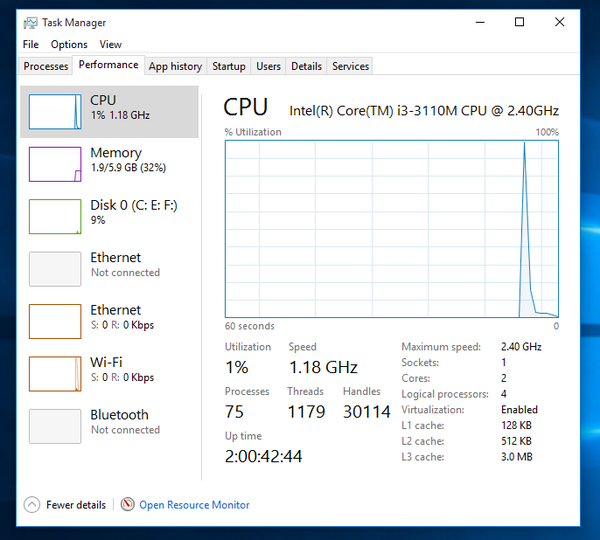
Task: Click the Processes count 75
Action: pos(234,412)
